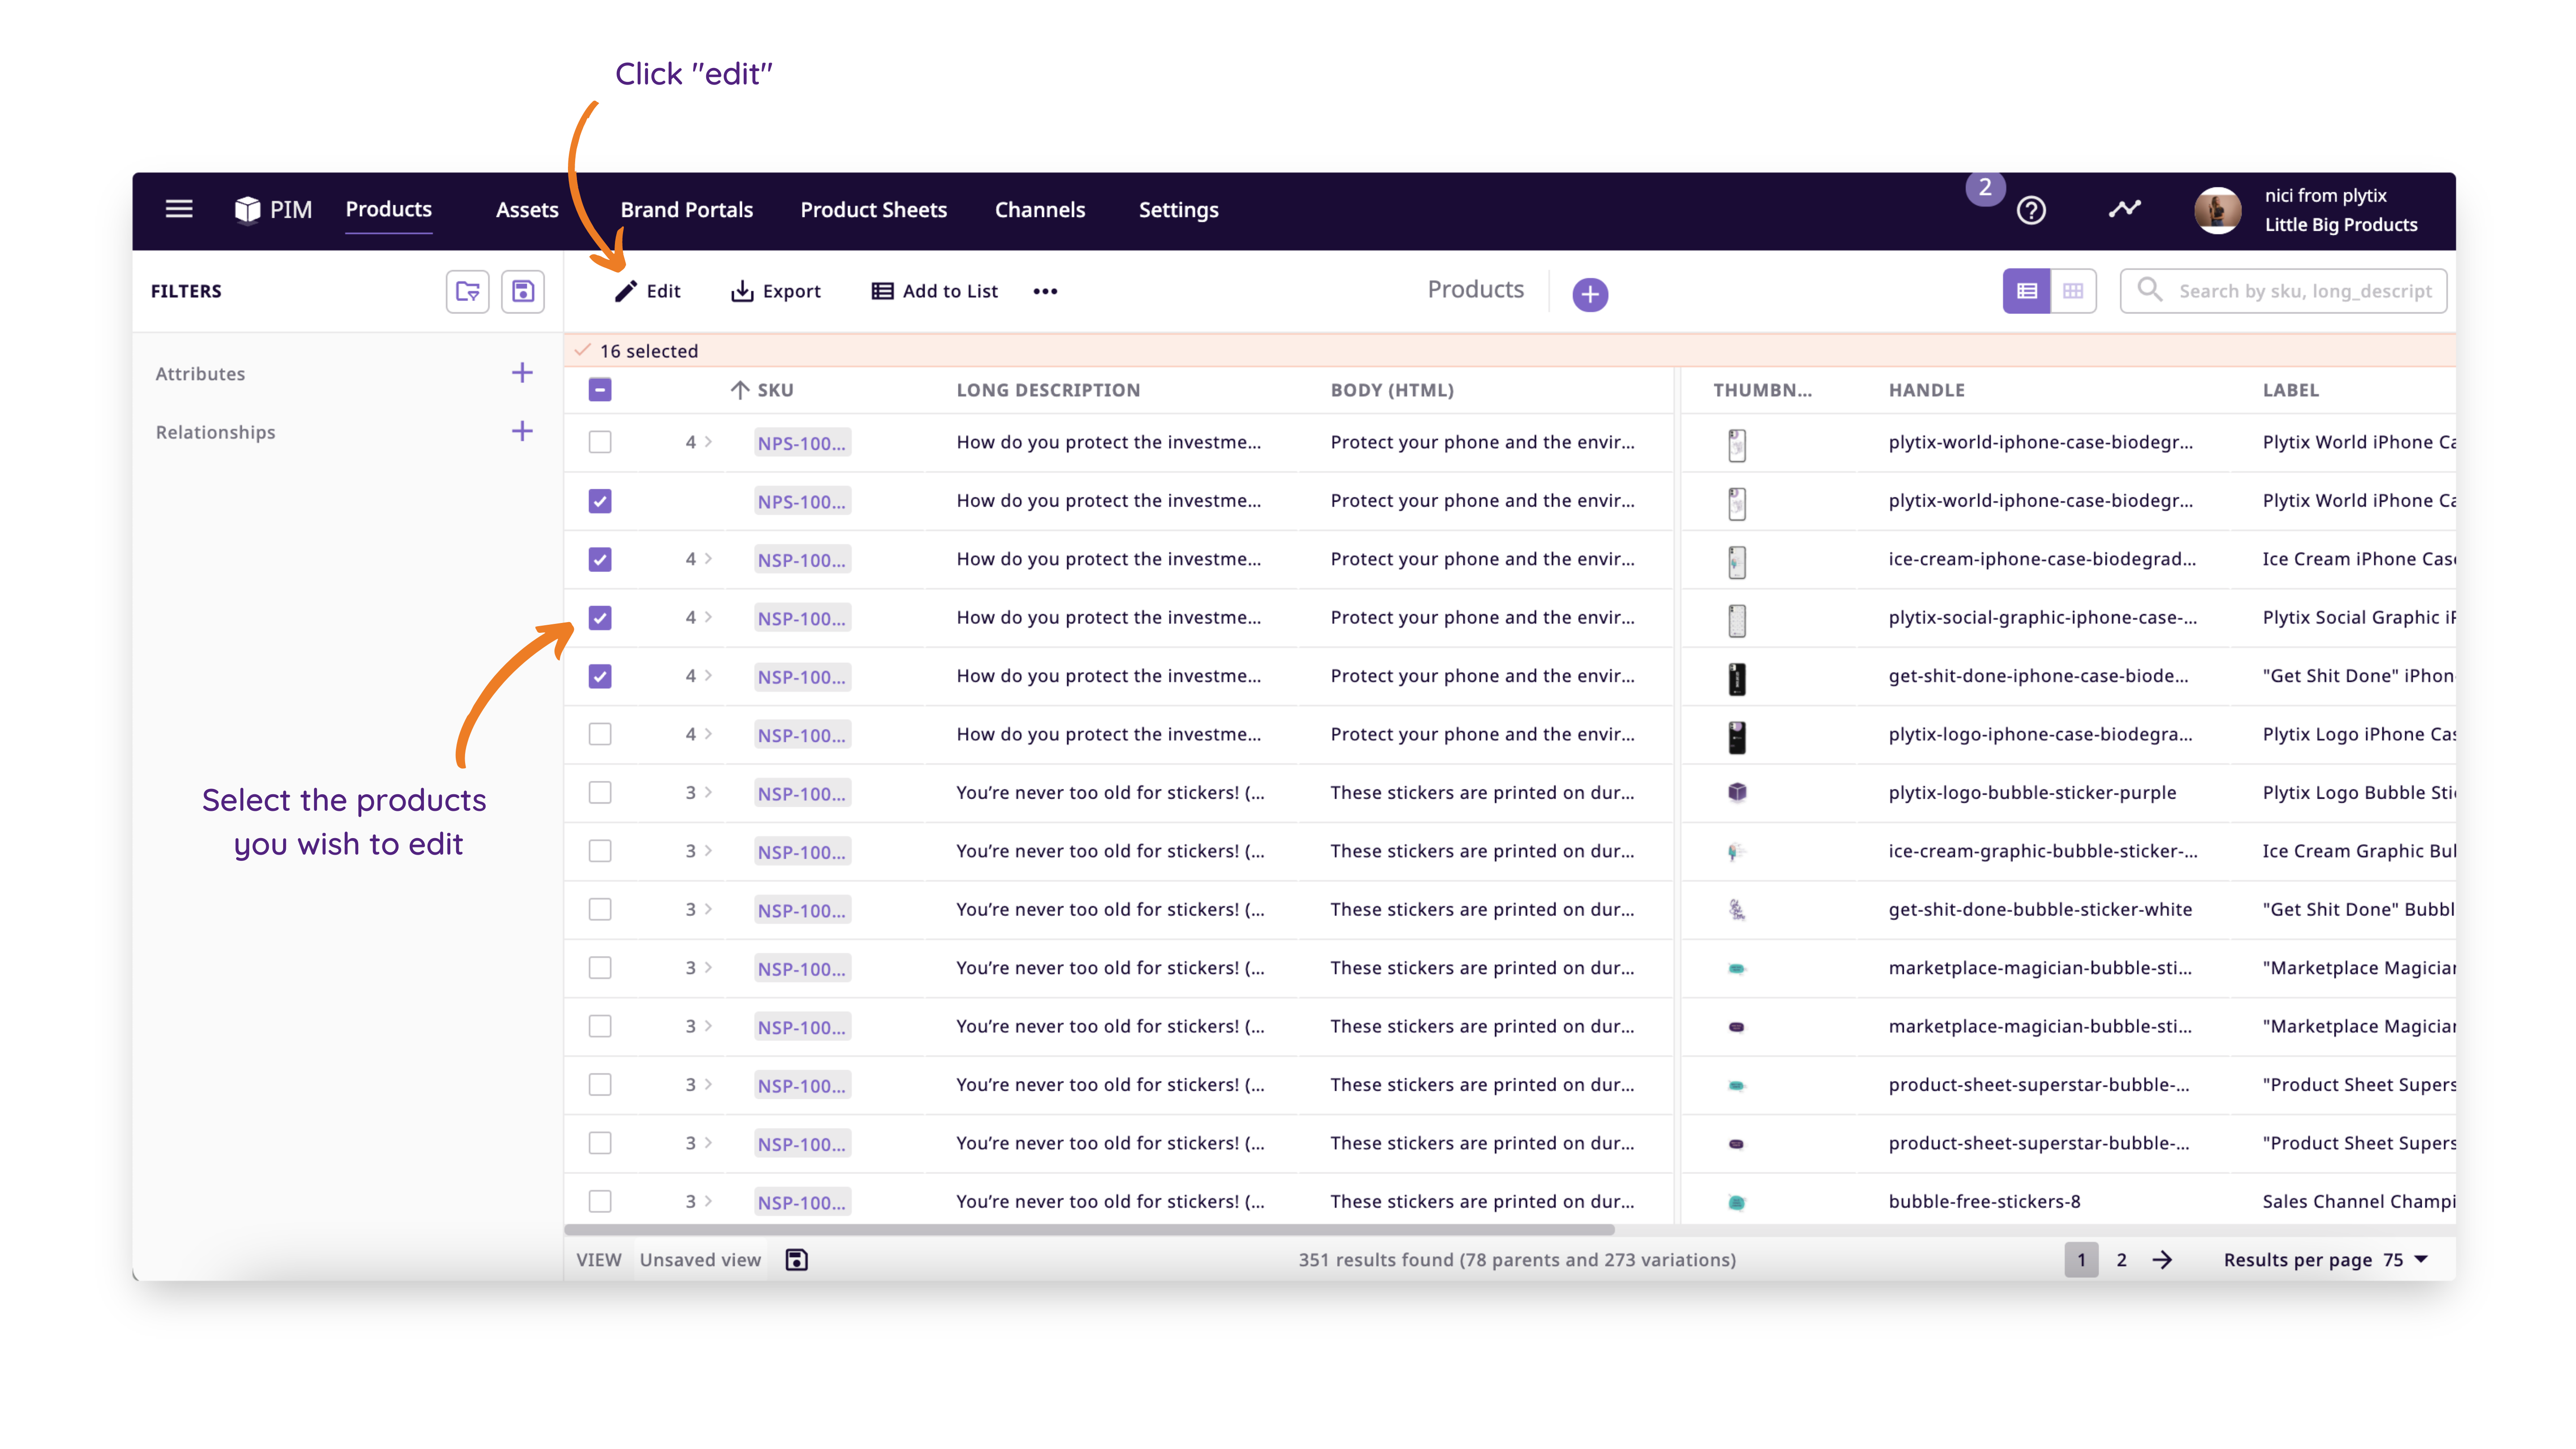This screenshot has height=1449, width=2576.
Task: Toggle the select-all header checkbox
Action: click(600, 390)
